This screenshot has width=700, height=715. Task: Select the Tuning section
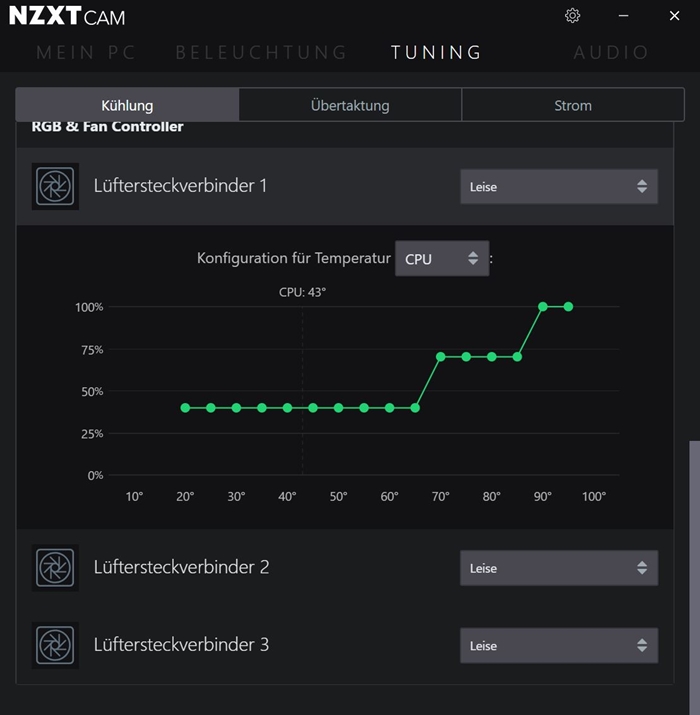tap(436, 52)
